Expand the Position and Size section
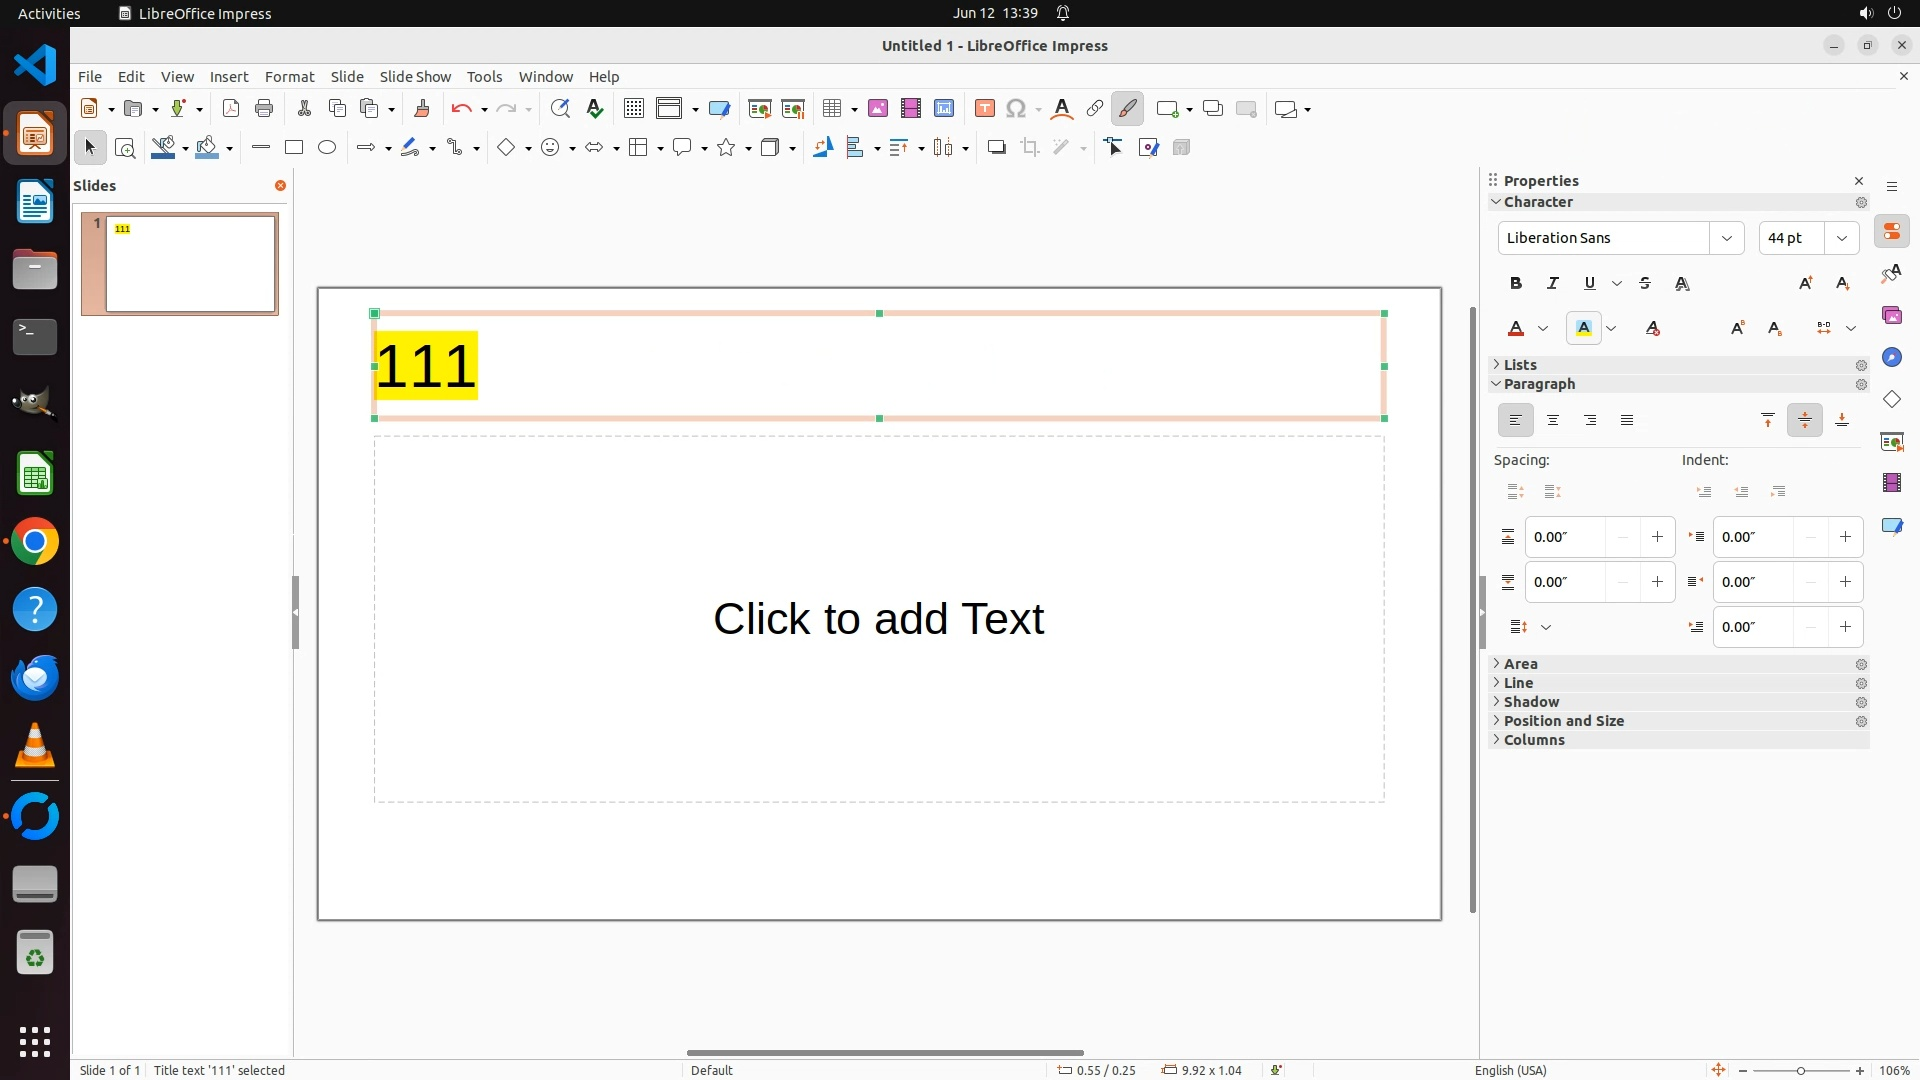The image size is (1920, 1080). (1563, 721)
